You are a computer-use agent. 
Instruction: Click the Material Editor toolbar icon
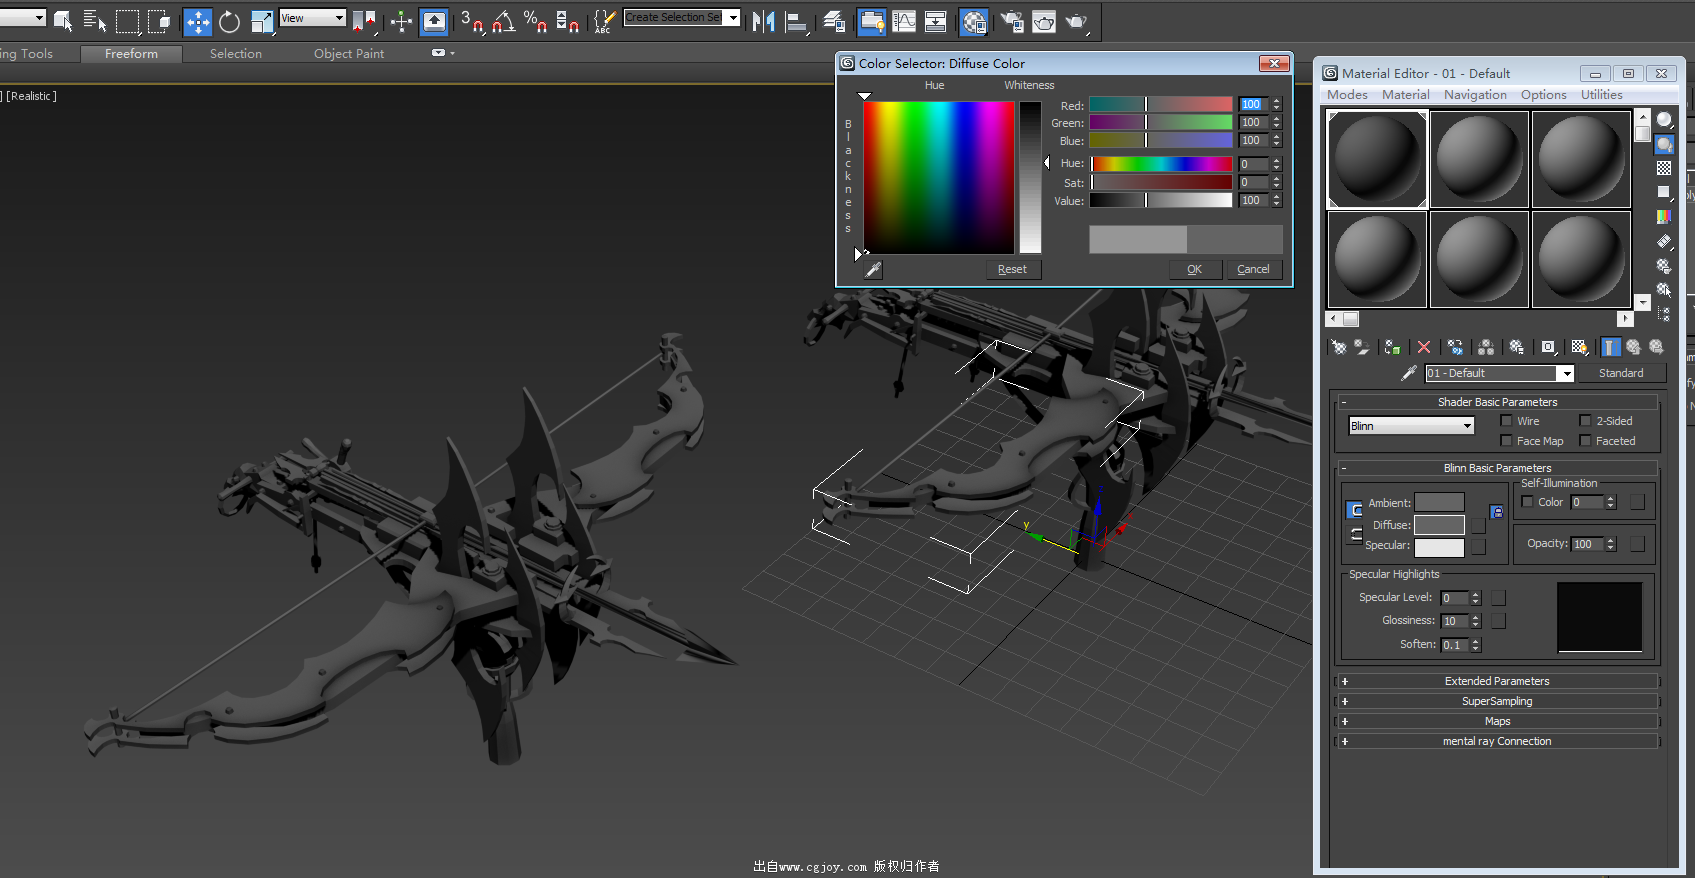[x=974, y=21]
